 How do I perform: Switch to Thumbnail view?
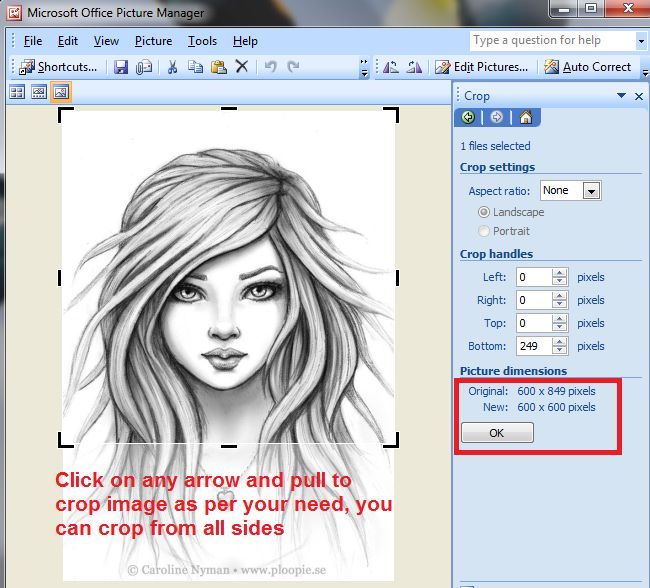[x=17, y=92]
